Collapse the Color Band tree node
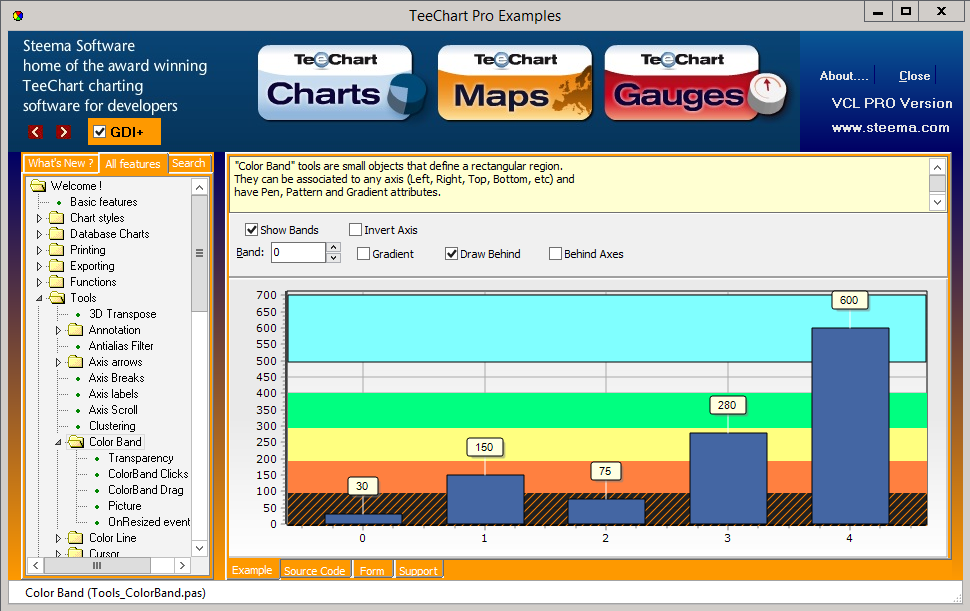Viewport: 970px width, 611px height. [x=58, y=442]
